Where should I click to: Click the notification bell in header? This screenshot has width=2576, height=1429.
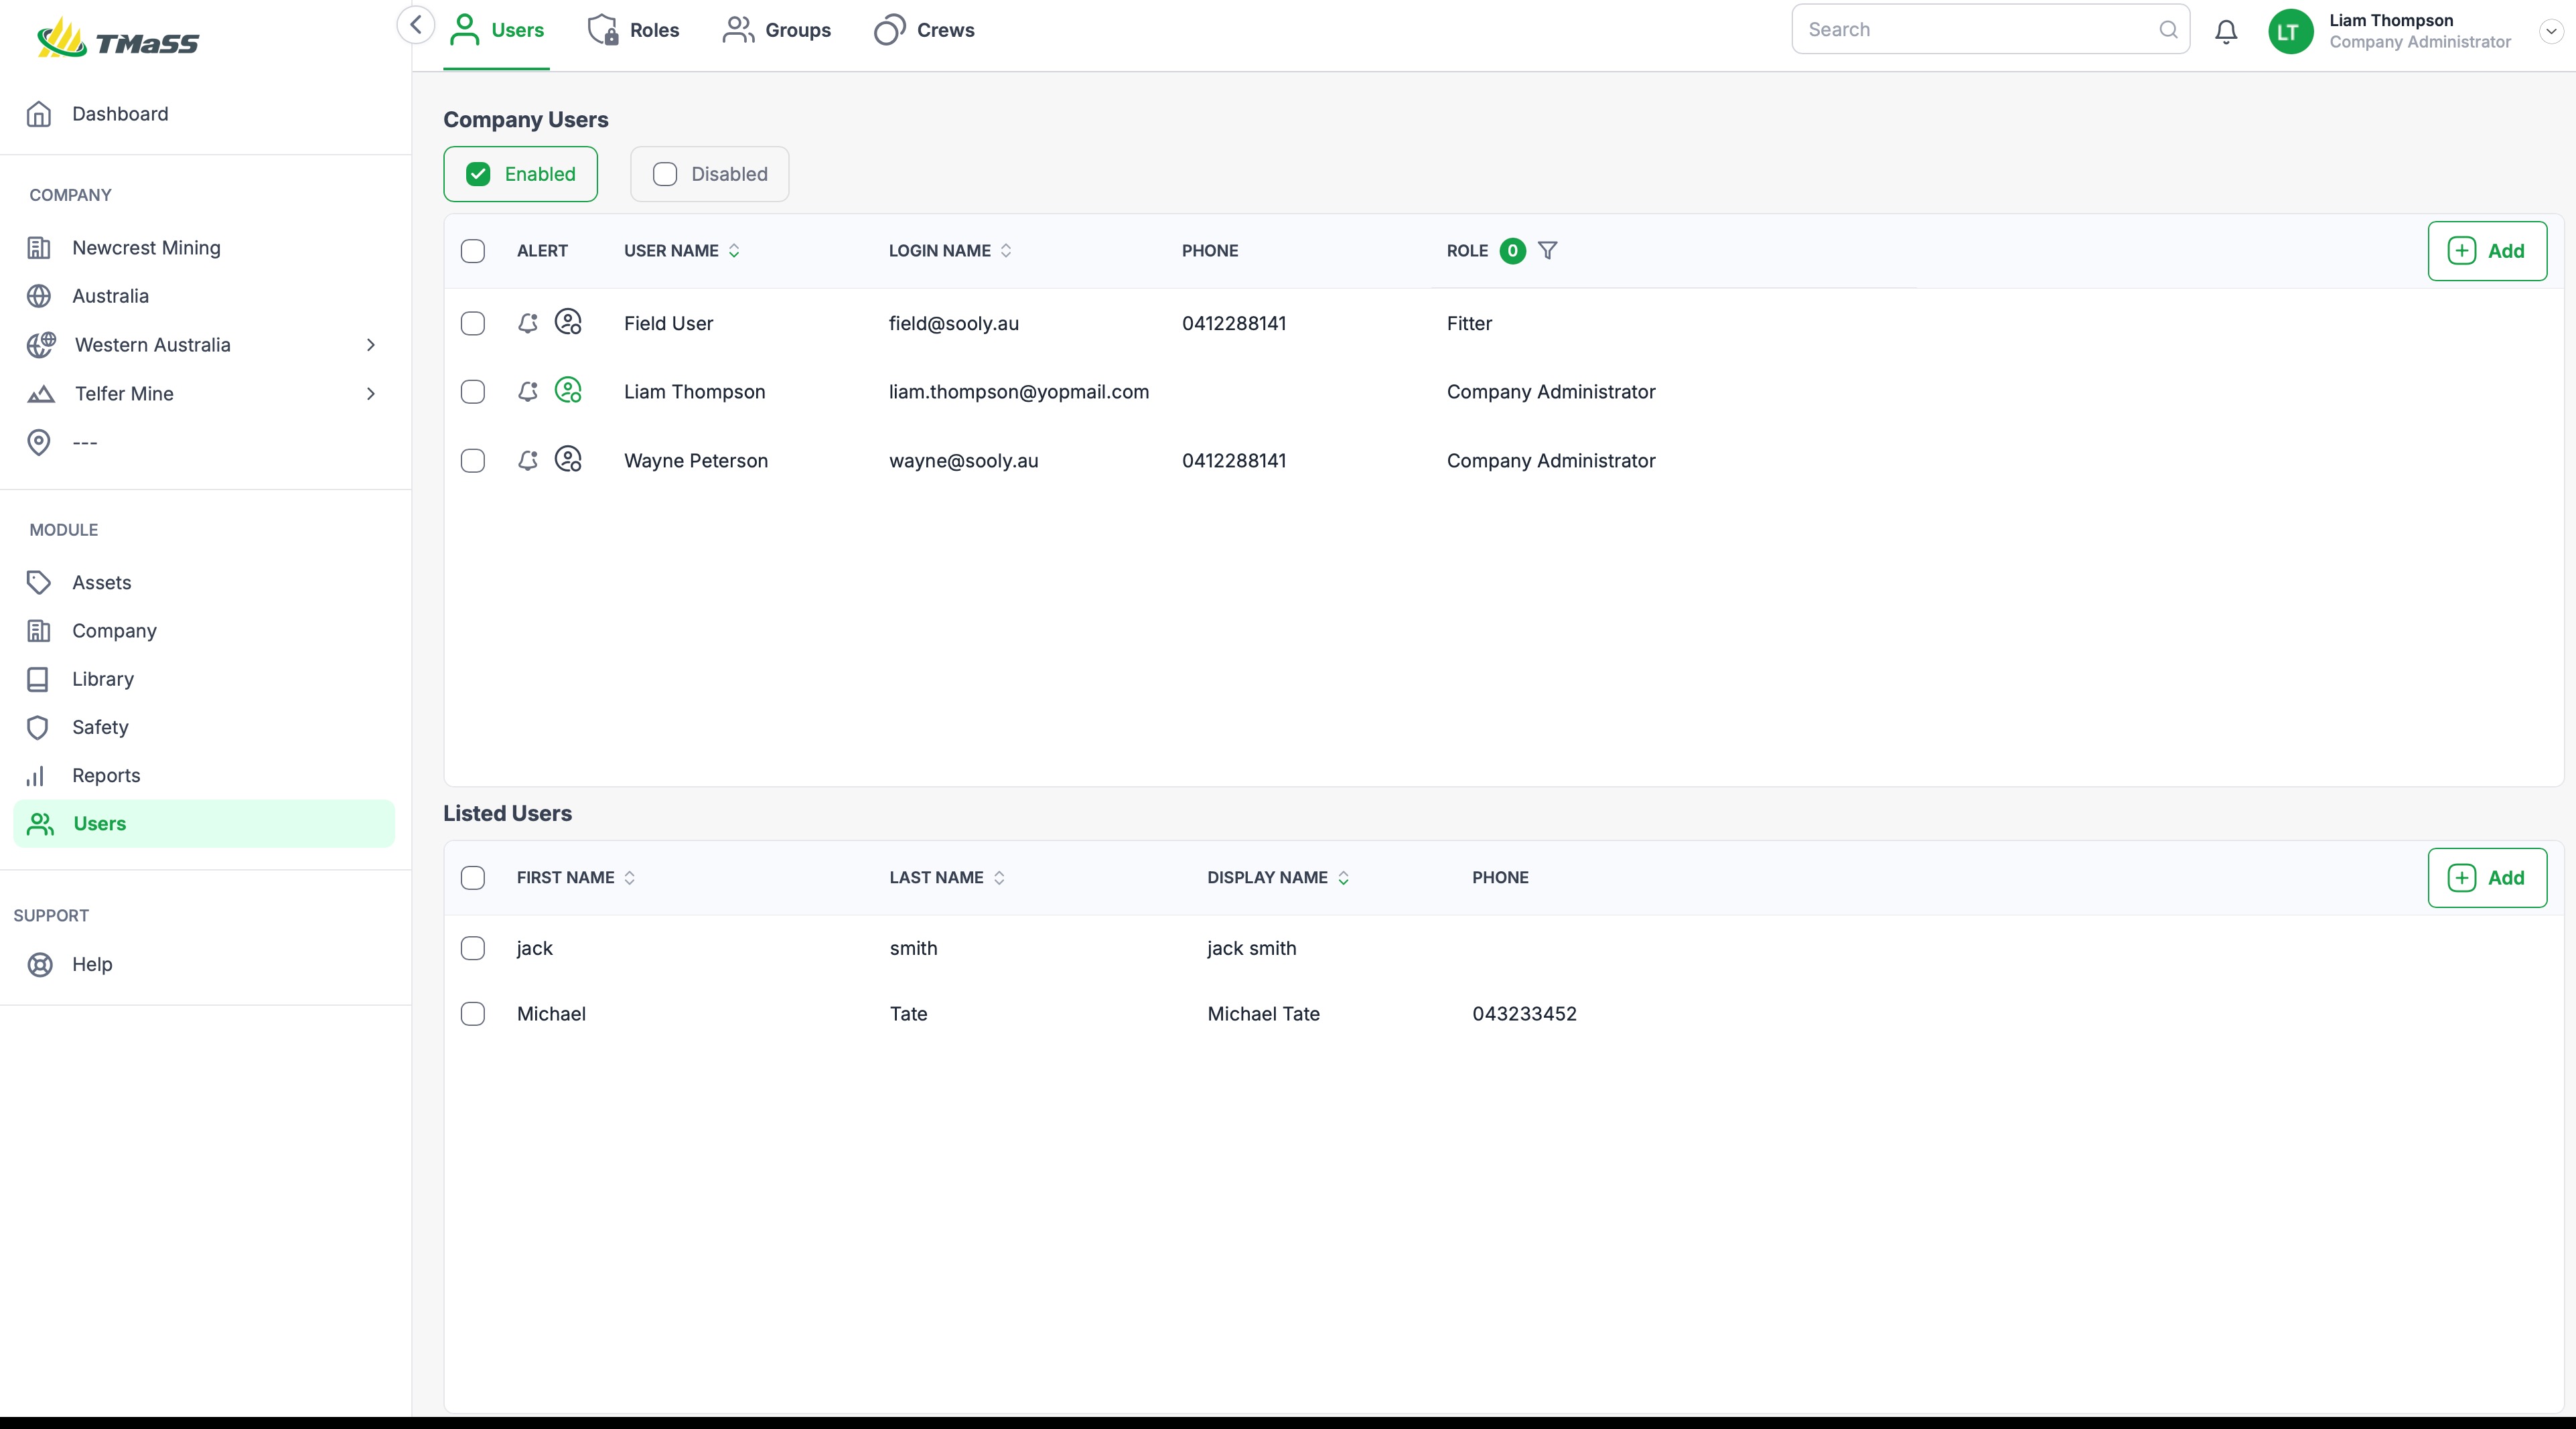point(2225,31)
